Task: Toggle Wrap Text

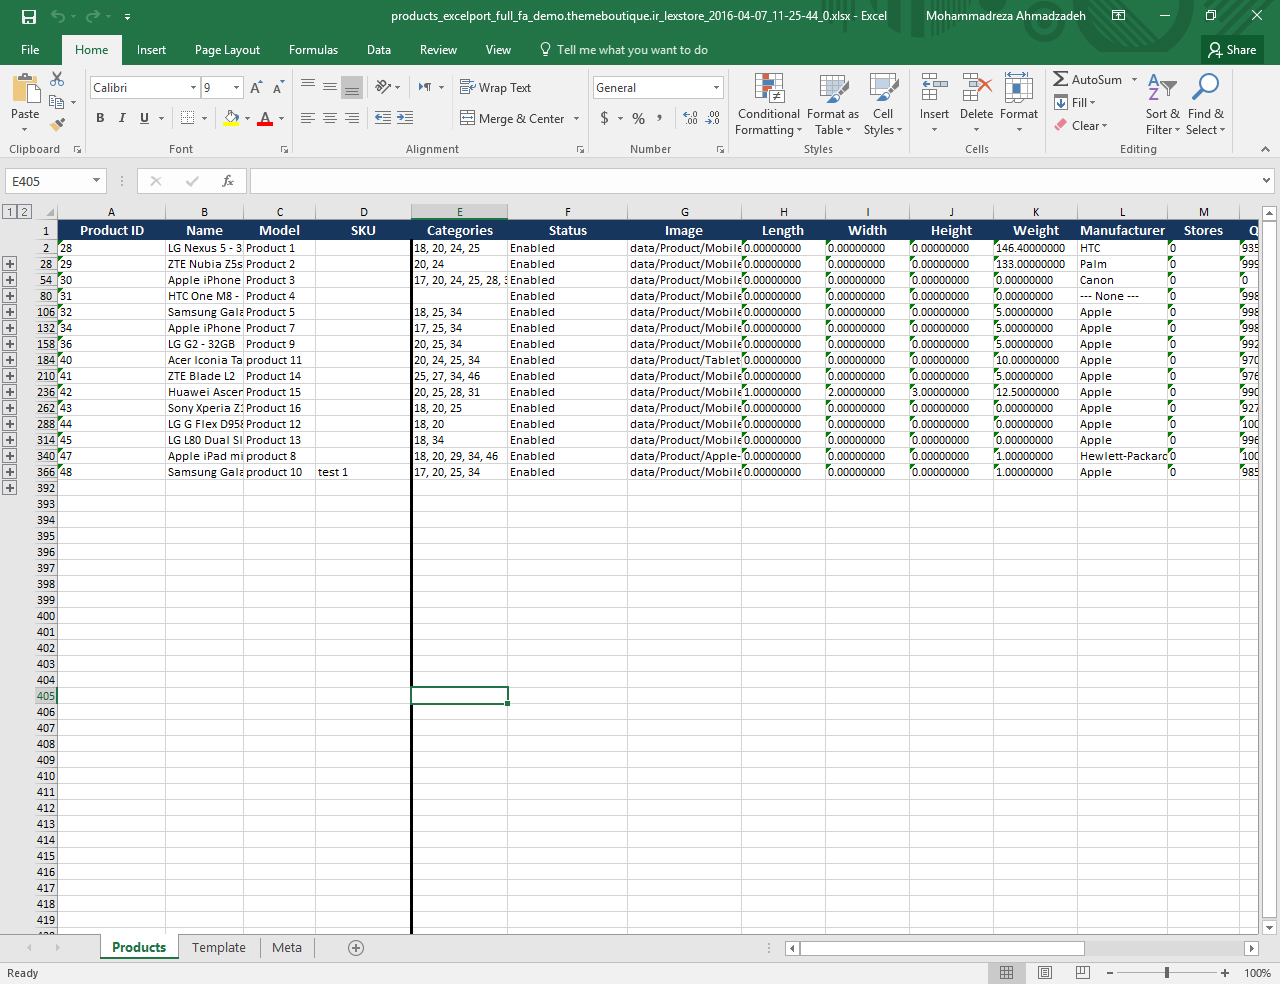Action: tap(495, 88)
